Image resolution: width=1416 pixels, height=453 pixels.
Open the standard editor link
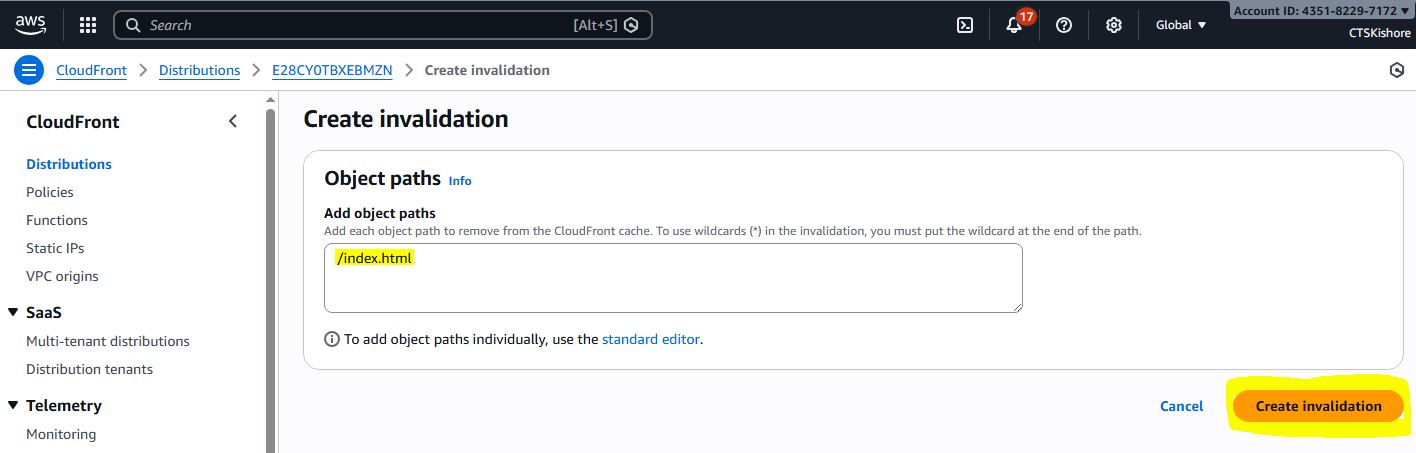click(x=650, y=339)
